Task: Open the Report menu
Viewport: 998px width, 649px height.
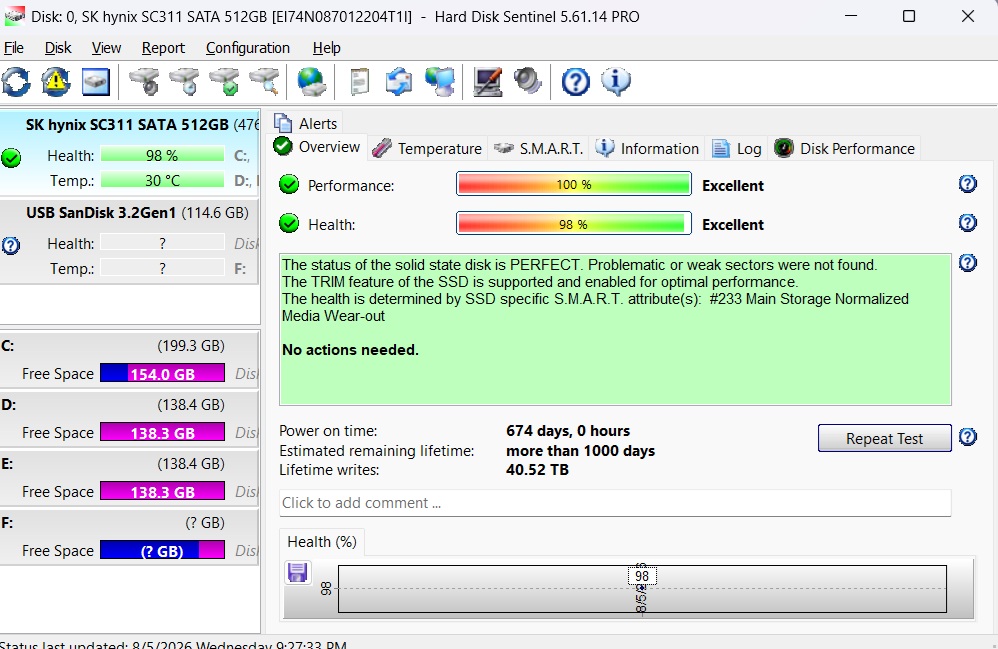Action: (163, 48)
